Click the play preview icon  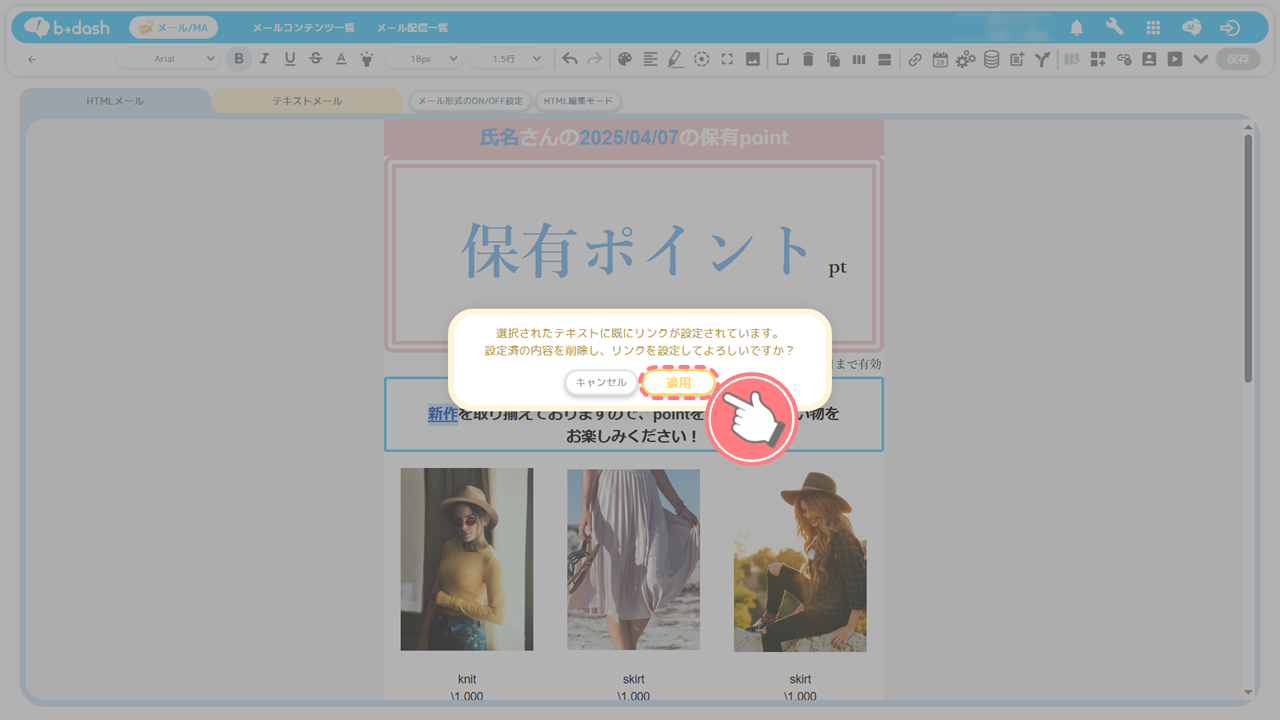[x=1175, y=59]
